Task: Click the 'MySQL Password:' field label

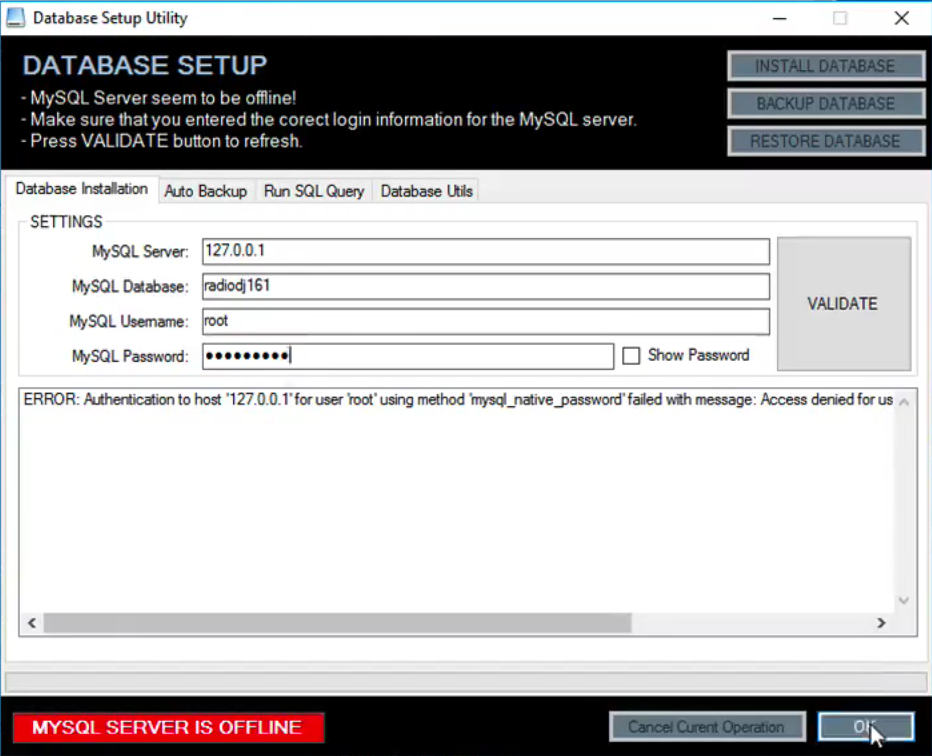Action: pos(130,357)
